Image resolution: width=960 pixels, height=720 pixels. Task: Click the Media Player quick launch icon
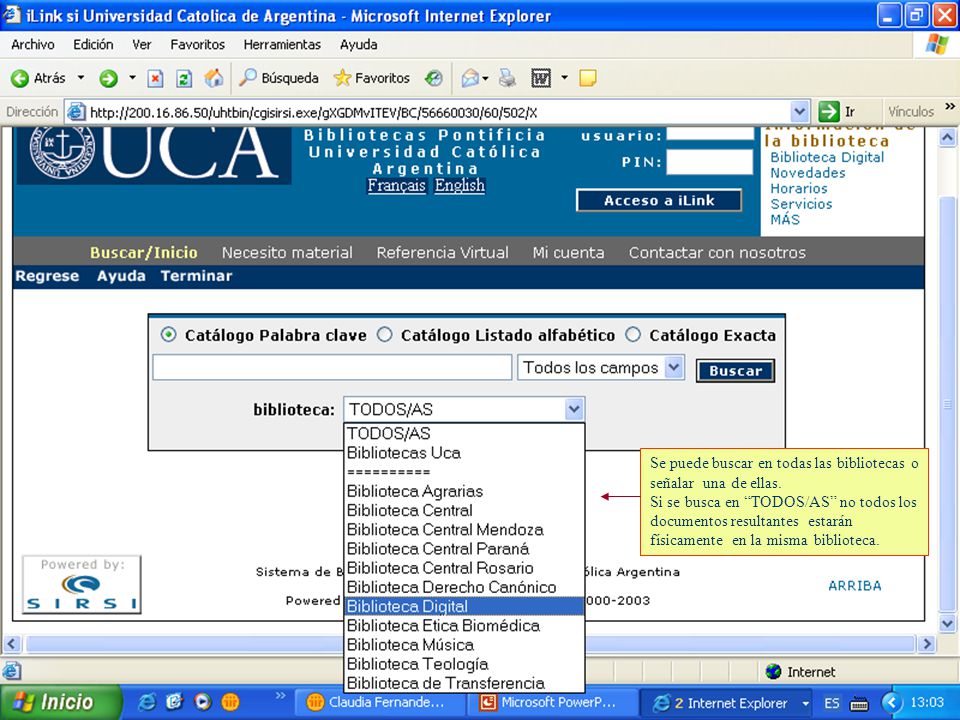pyautogui.click(x=203, y=702)
